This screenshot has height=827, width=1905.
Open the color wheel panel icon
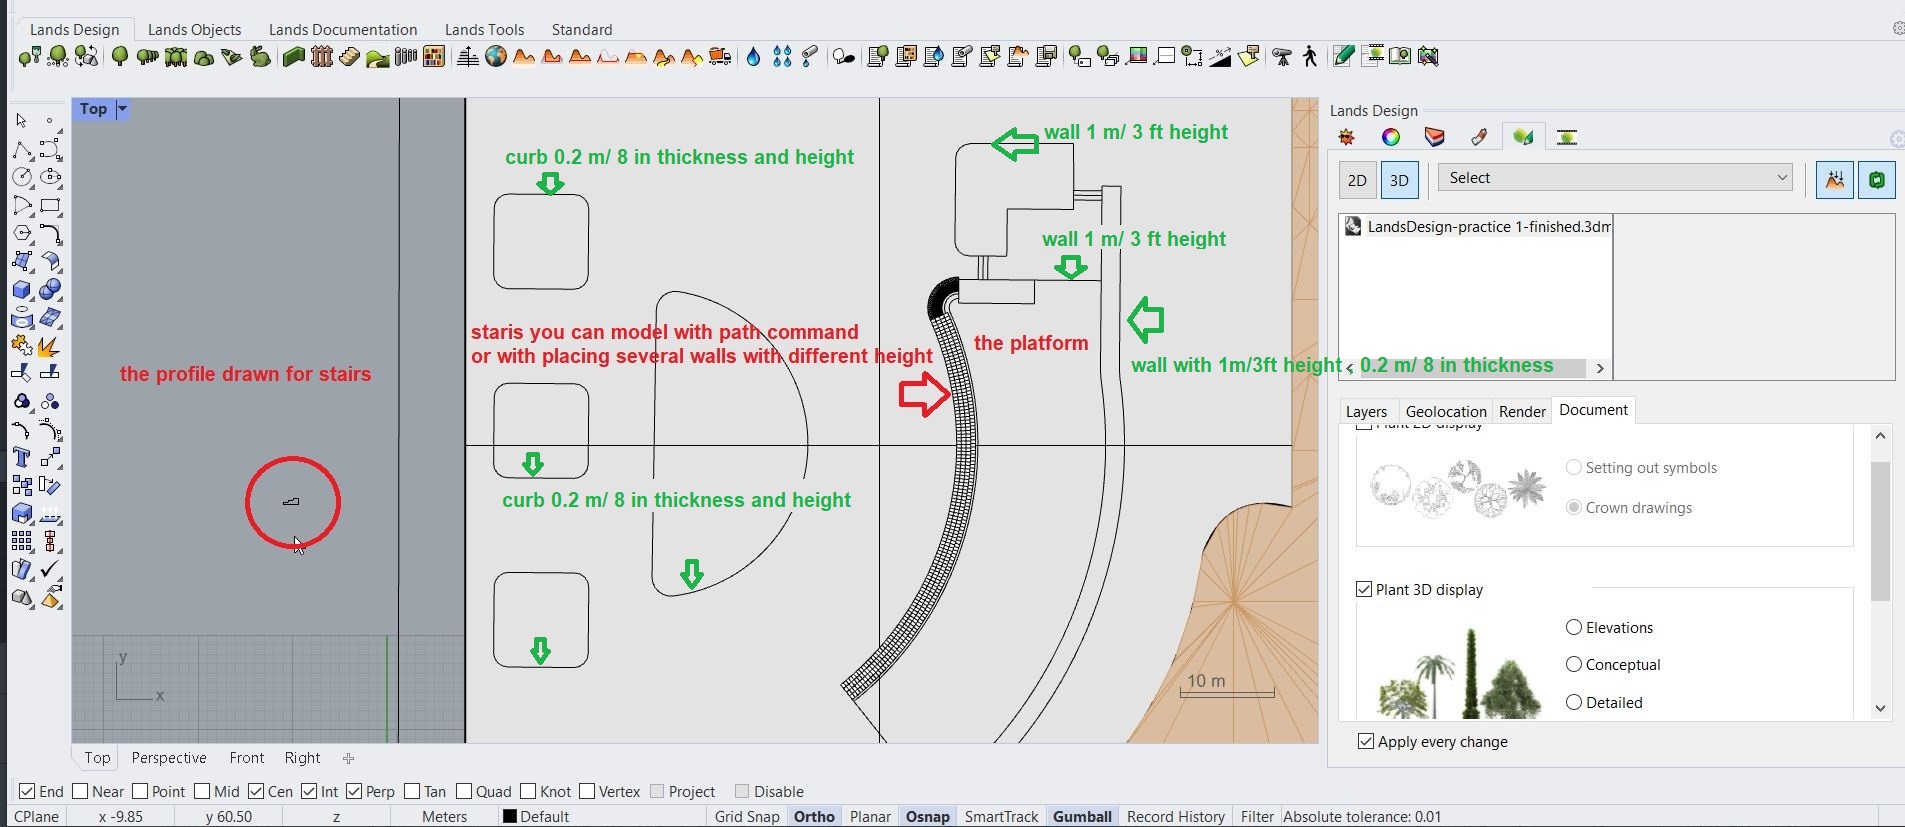pos(1391,137)
